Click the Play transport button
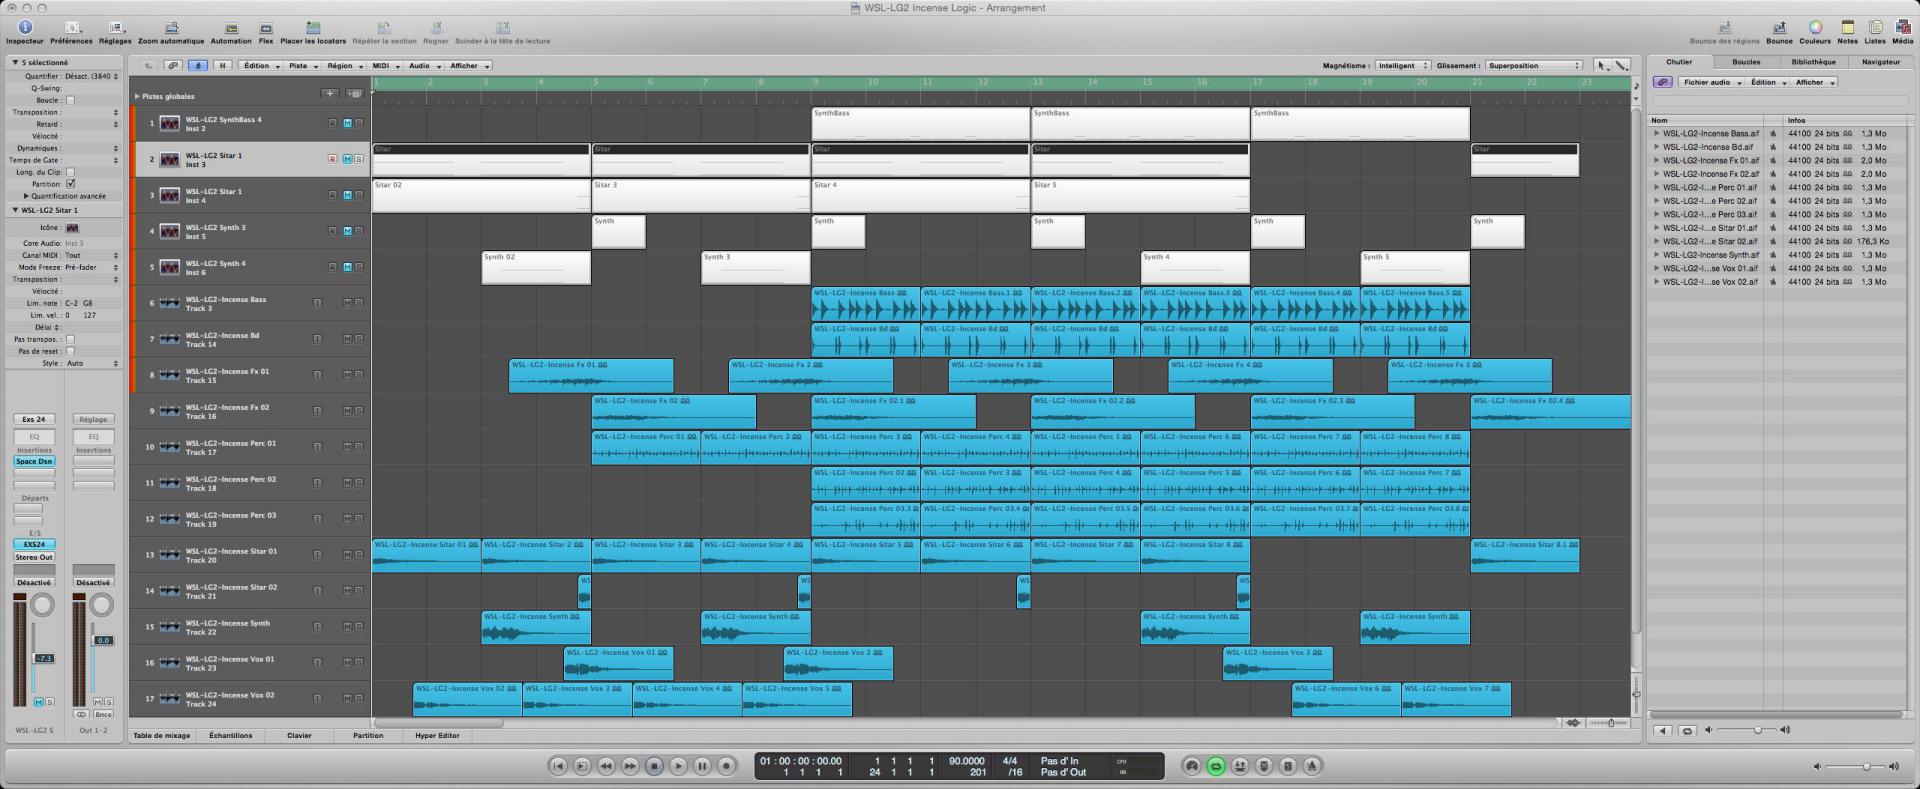This screenshot has width=1920, height=789. coord(678,766)
